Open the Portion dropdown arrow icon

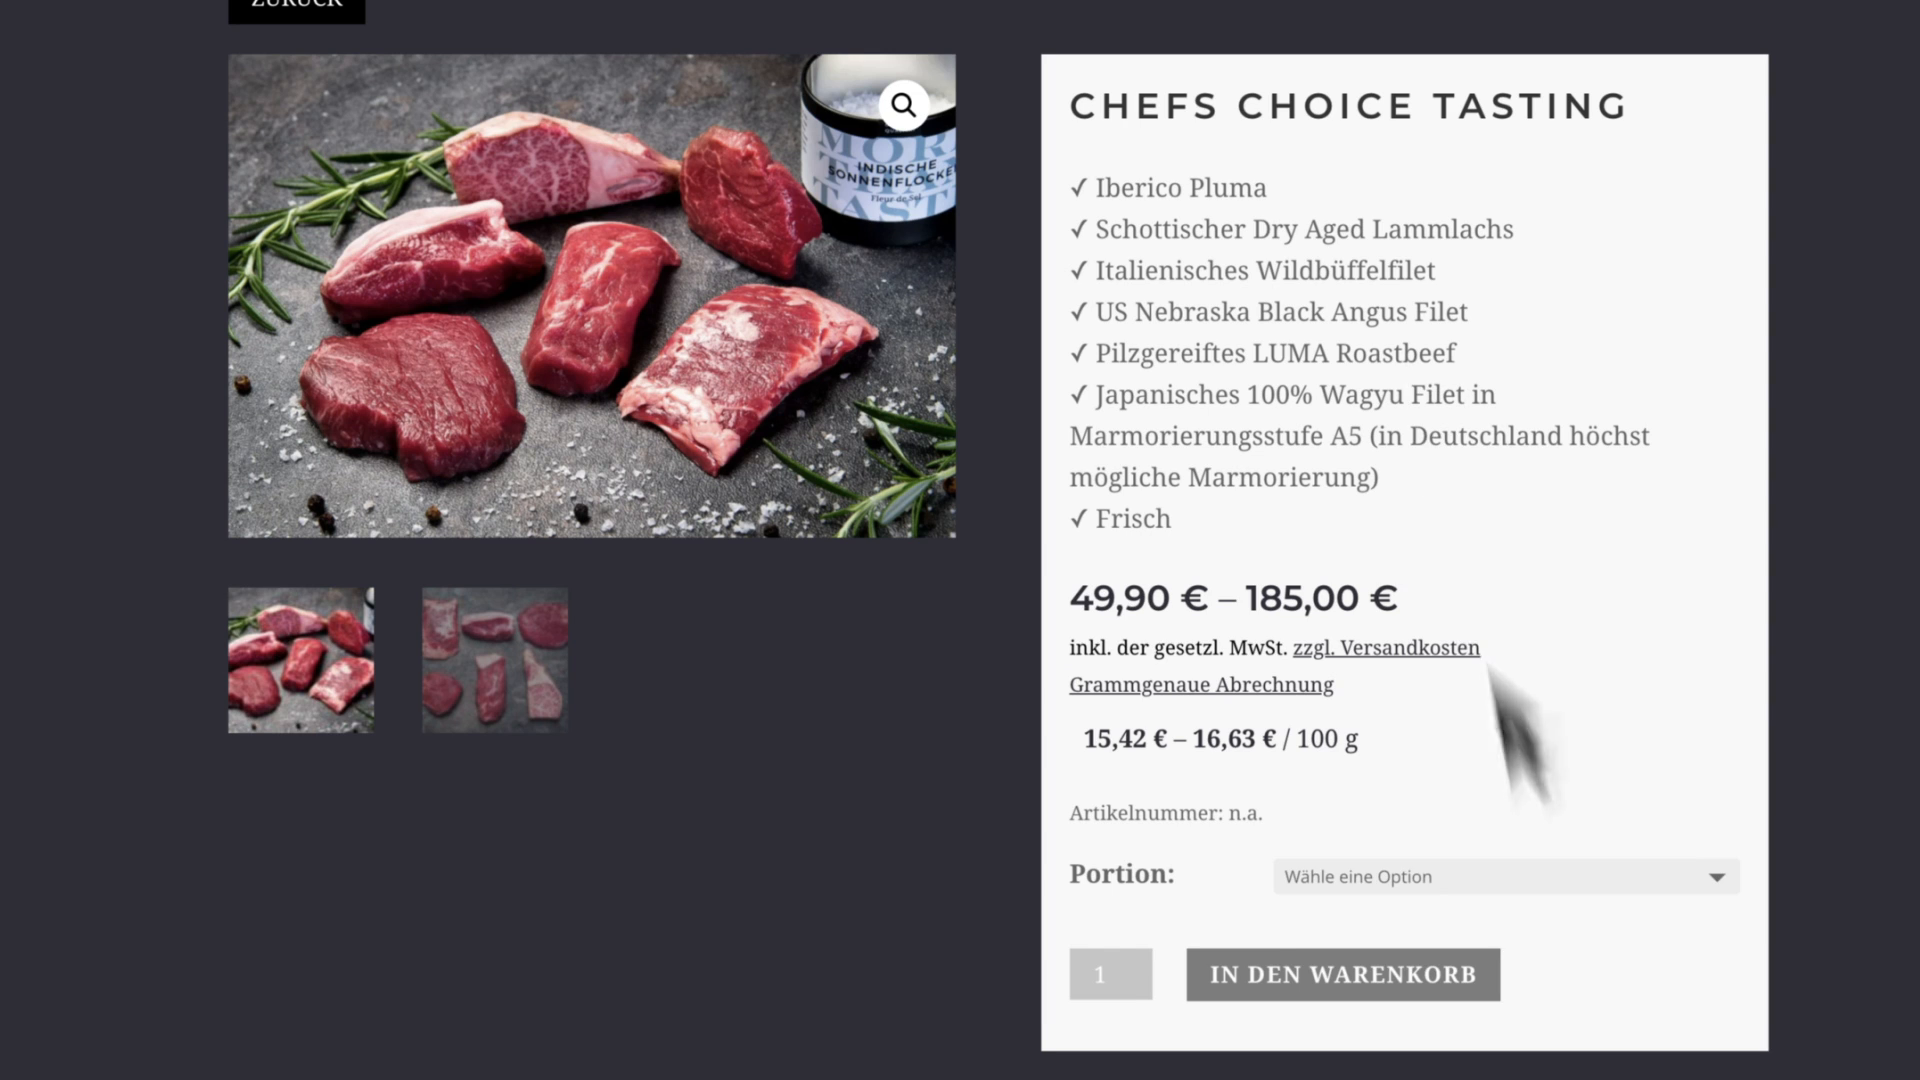click(1718, 876)
